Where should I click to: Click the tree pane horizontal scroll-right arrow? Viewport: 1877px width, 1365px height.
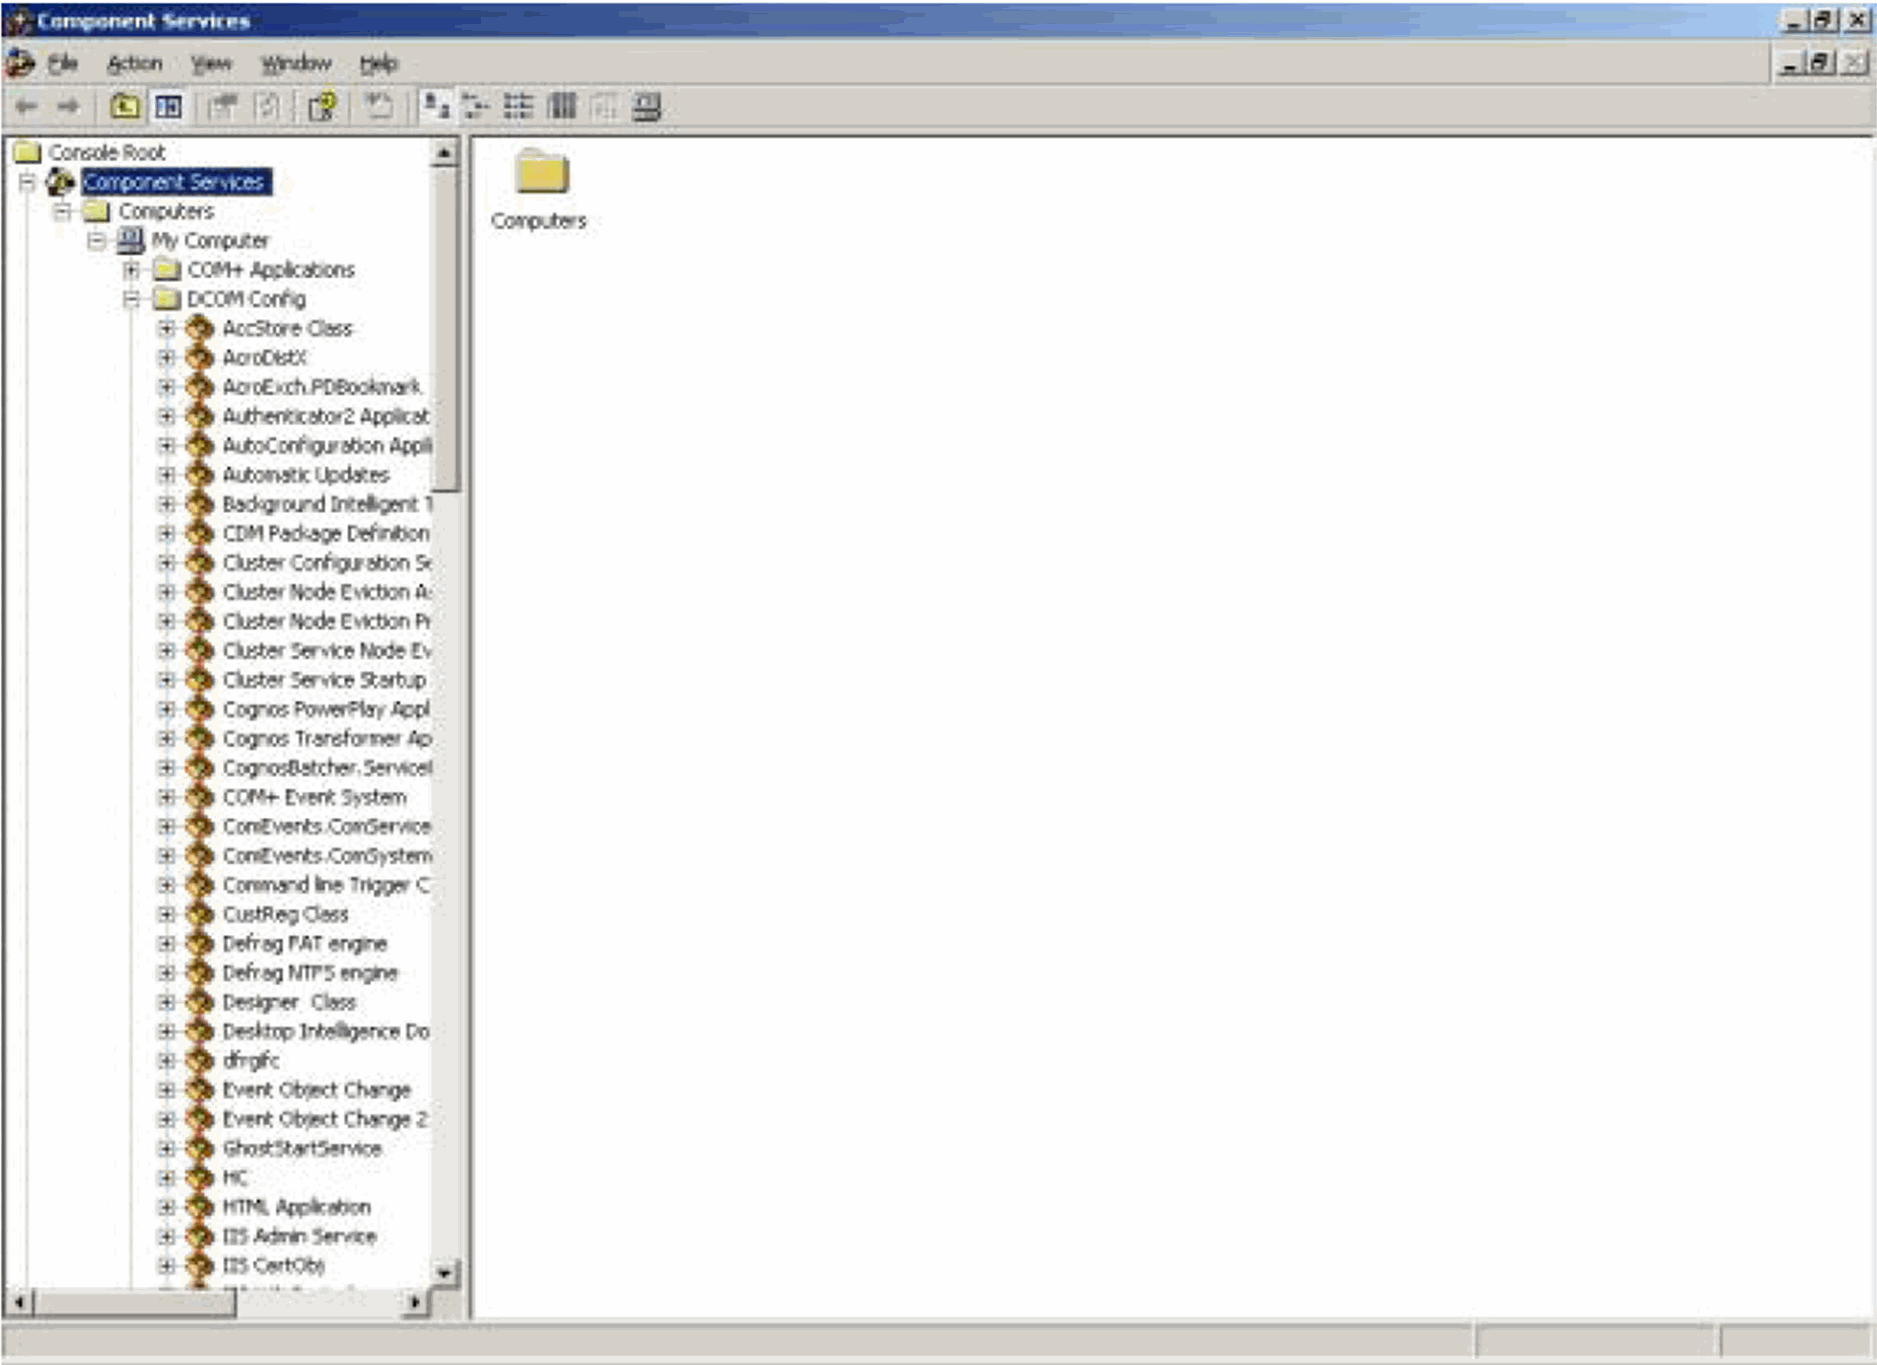(x=415, y=1301)
